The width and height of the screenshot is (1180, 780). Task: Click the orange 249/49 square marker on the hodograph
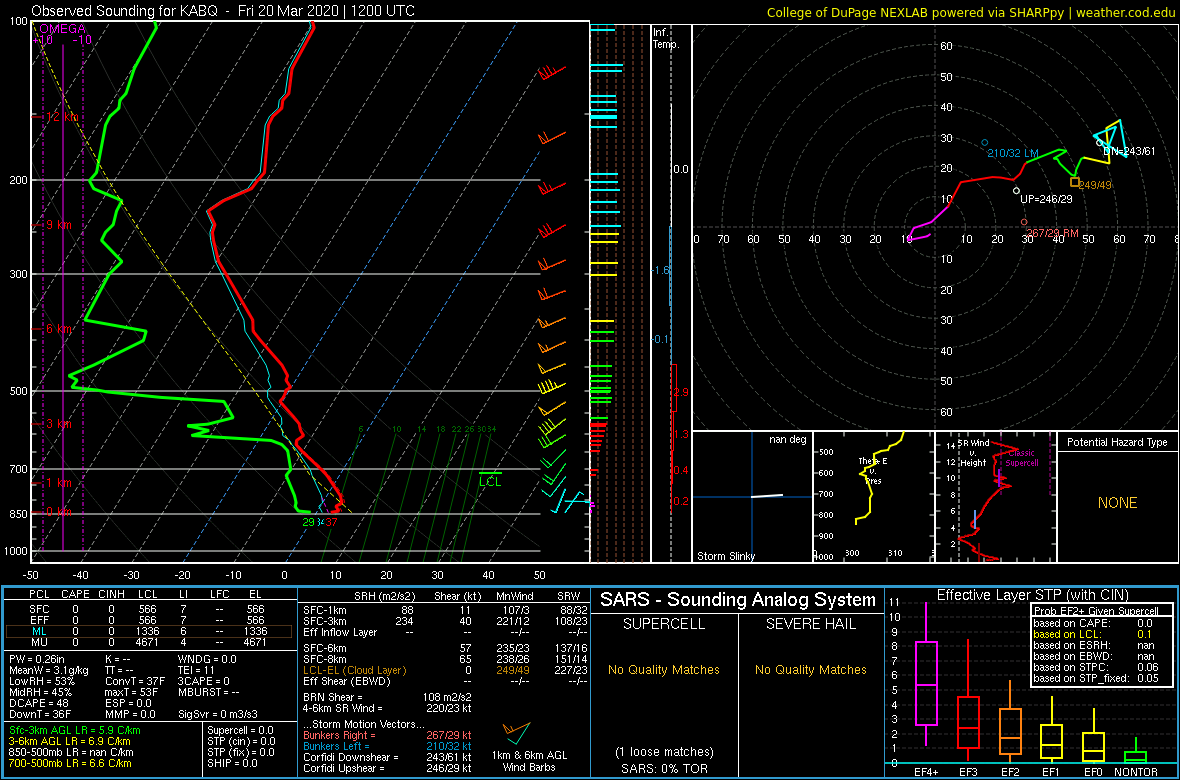[x=1075, y=181]
